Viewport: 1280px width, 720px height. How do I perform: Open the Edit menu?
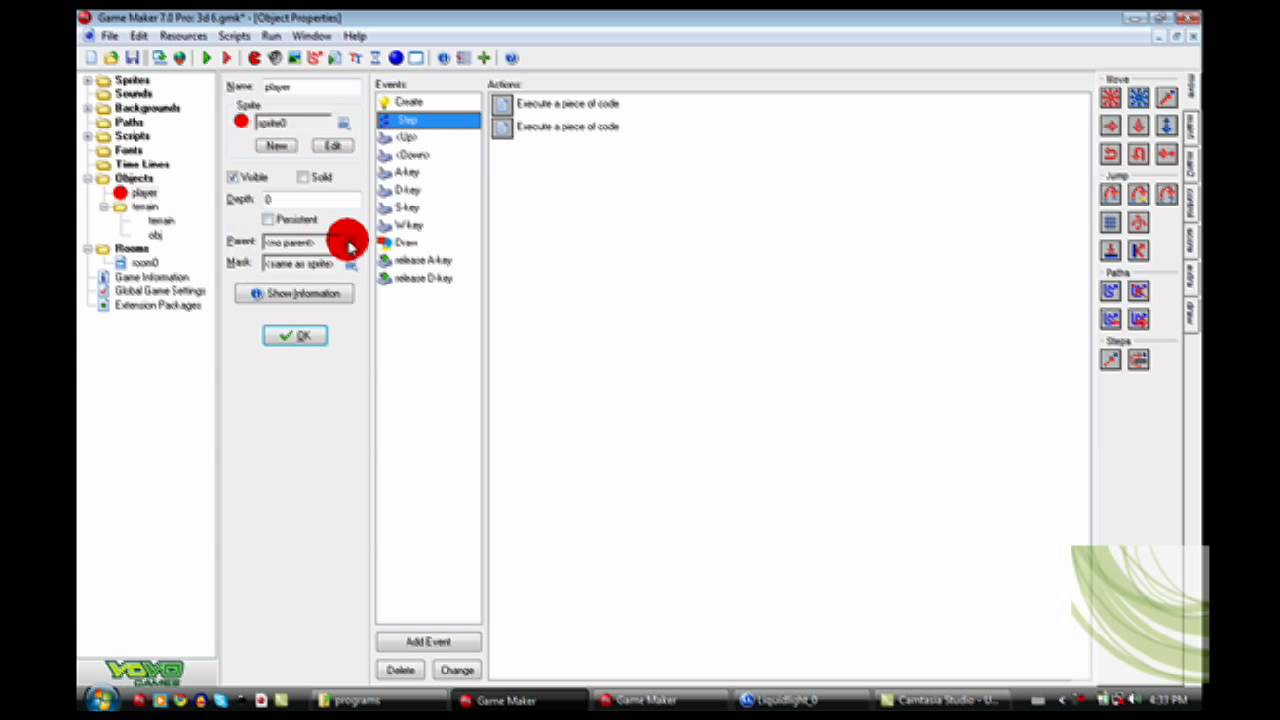pos(138,36)
